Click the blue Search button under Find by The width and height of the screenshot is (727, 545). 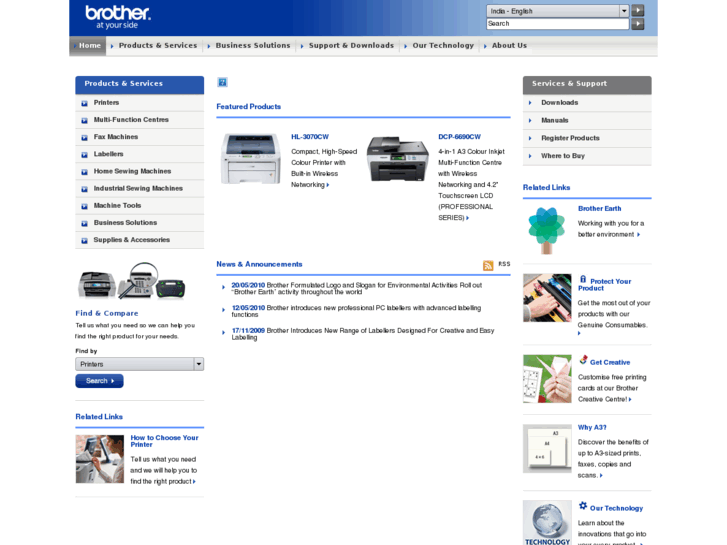[x=99, y=381]
